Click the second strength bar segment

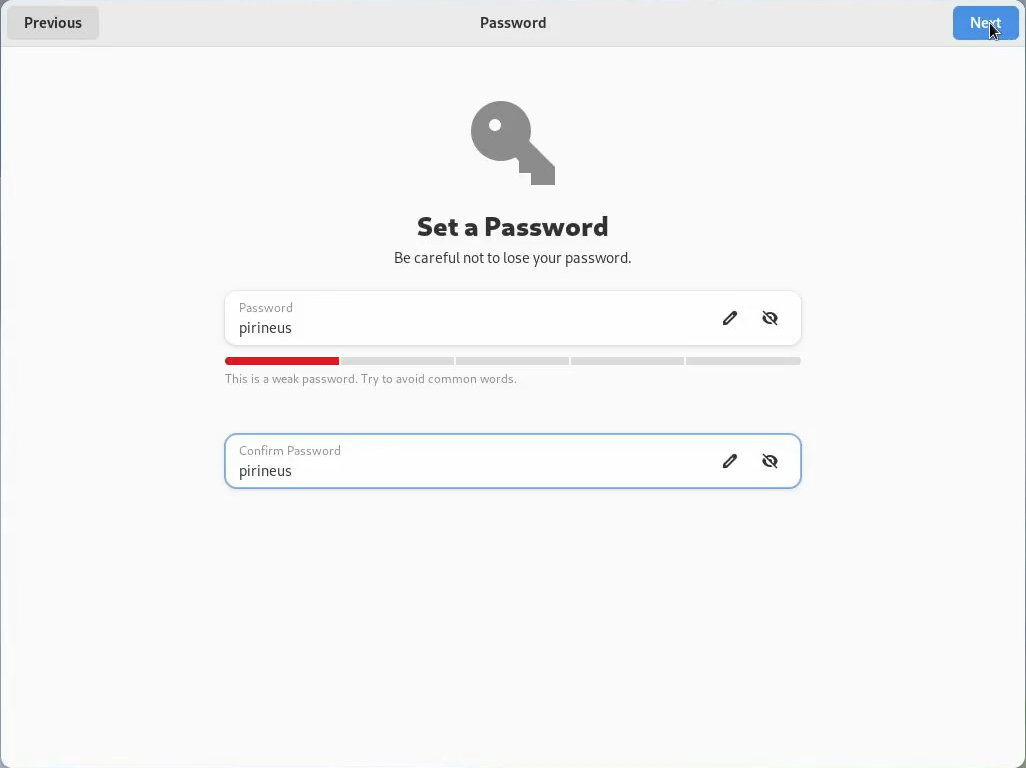(x=397, y=361)
